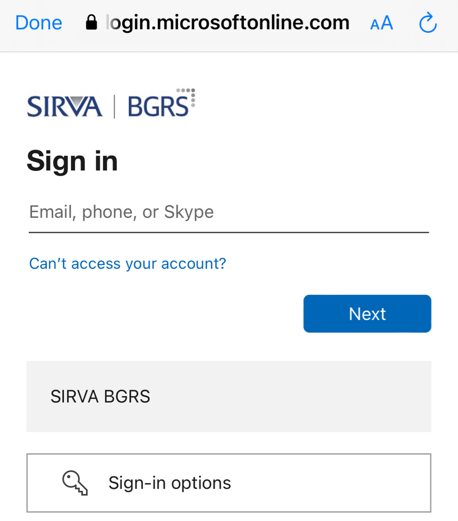Click the dotted emblem above BGRS
This screenshot has height=521, width=458.
point(186,97)
